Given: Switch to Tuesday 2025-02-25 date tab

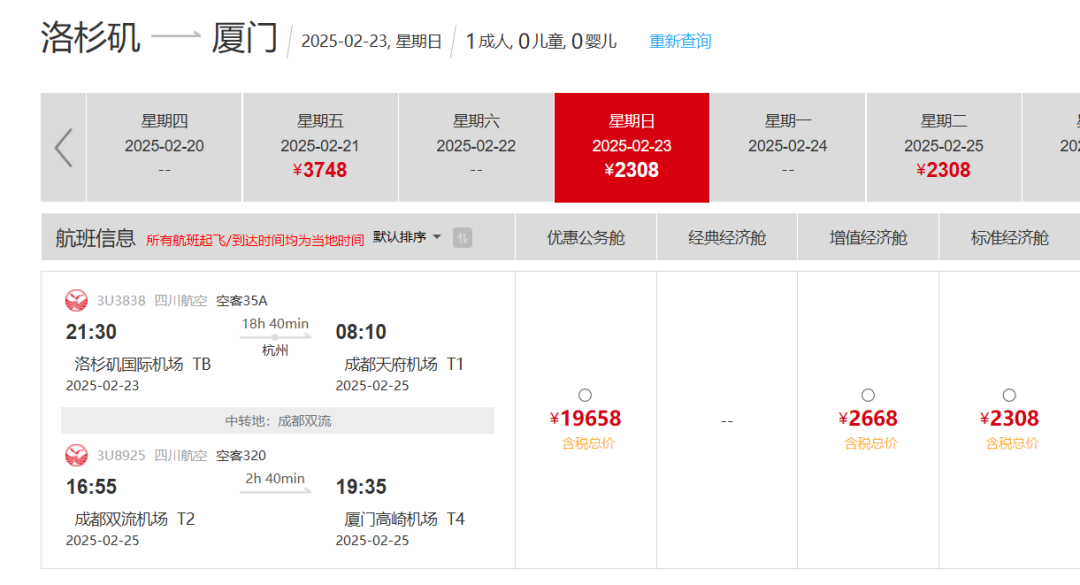Looking at the screenshot, I should coord(944,147).
